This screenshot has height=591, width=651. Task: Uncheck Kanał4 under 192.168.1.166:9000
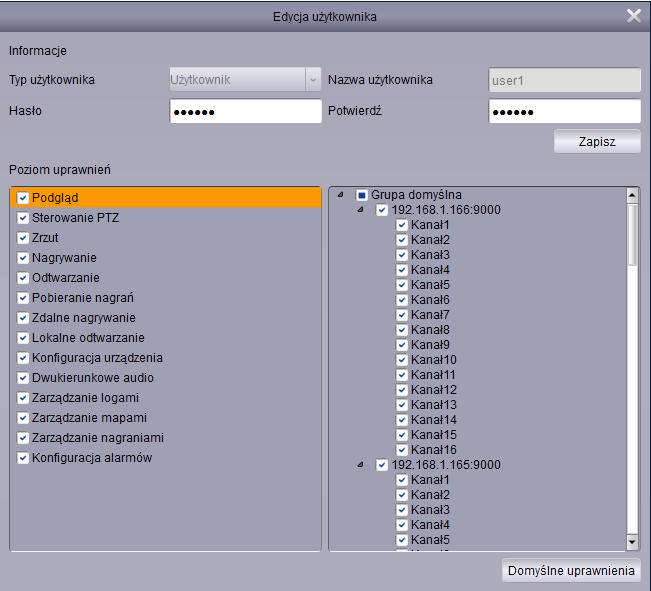[x=401, y=270]
